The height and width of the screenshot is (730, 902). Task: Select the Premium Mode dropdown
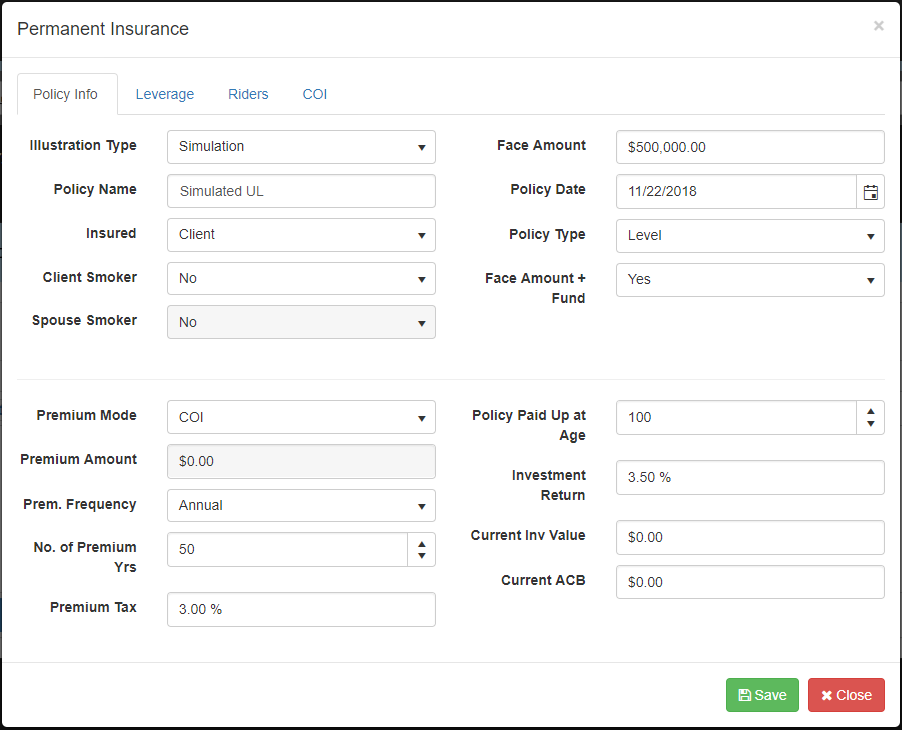pos(301,417)
